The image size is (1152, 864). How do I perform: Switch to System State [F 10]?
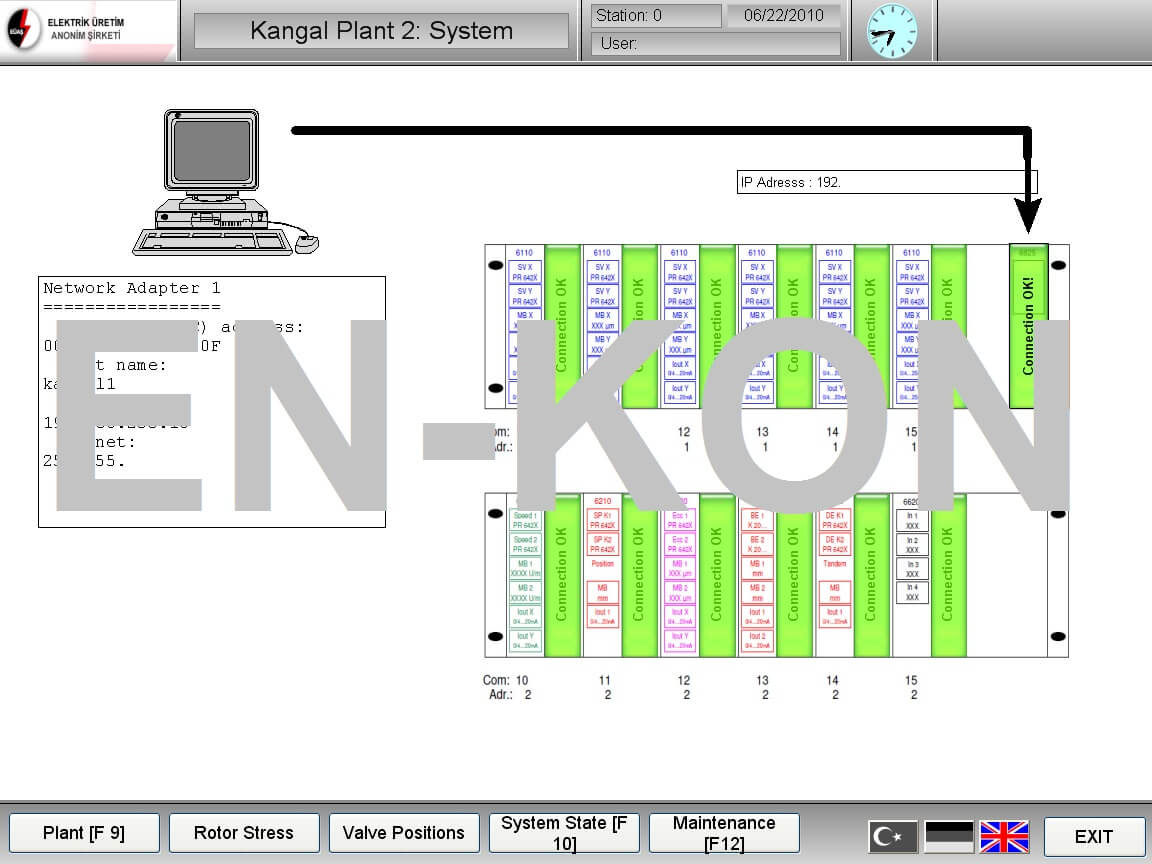click(564, 833)
